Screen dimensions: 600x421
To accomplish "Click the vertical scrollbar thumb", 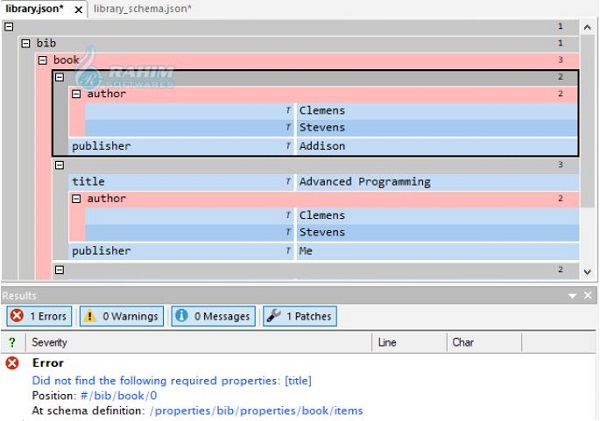I will pyautogui.click(x=587, y=121).
